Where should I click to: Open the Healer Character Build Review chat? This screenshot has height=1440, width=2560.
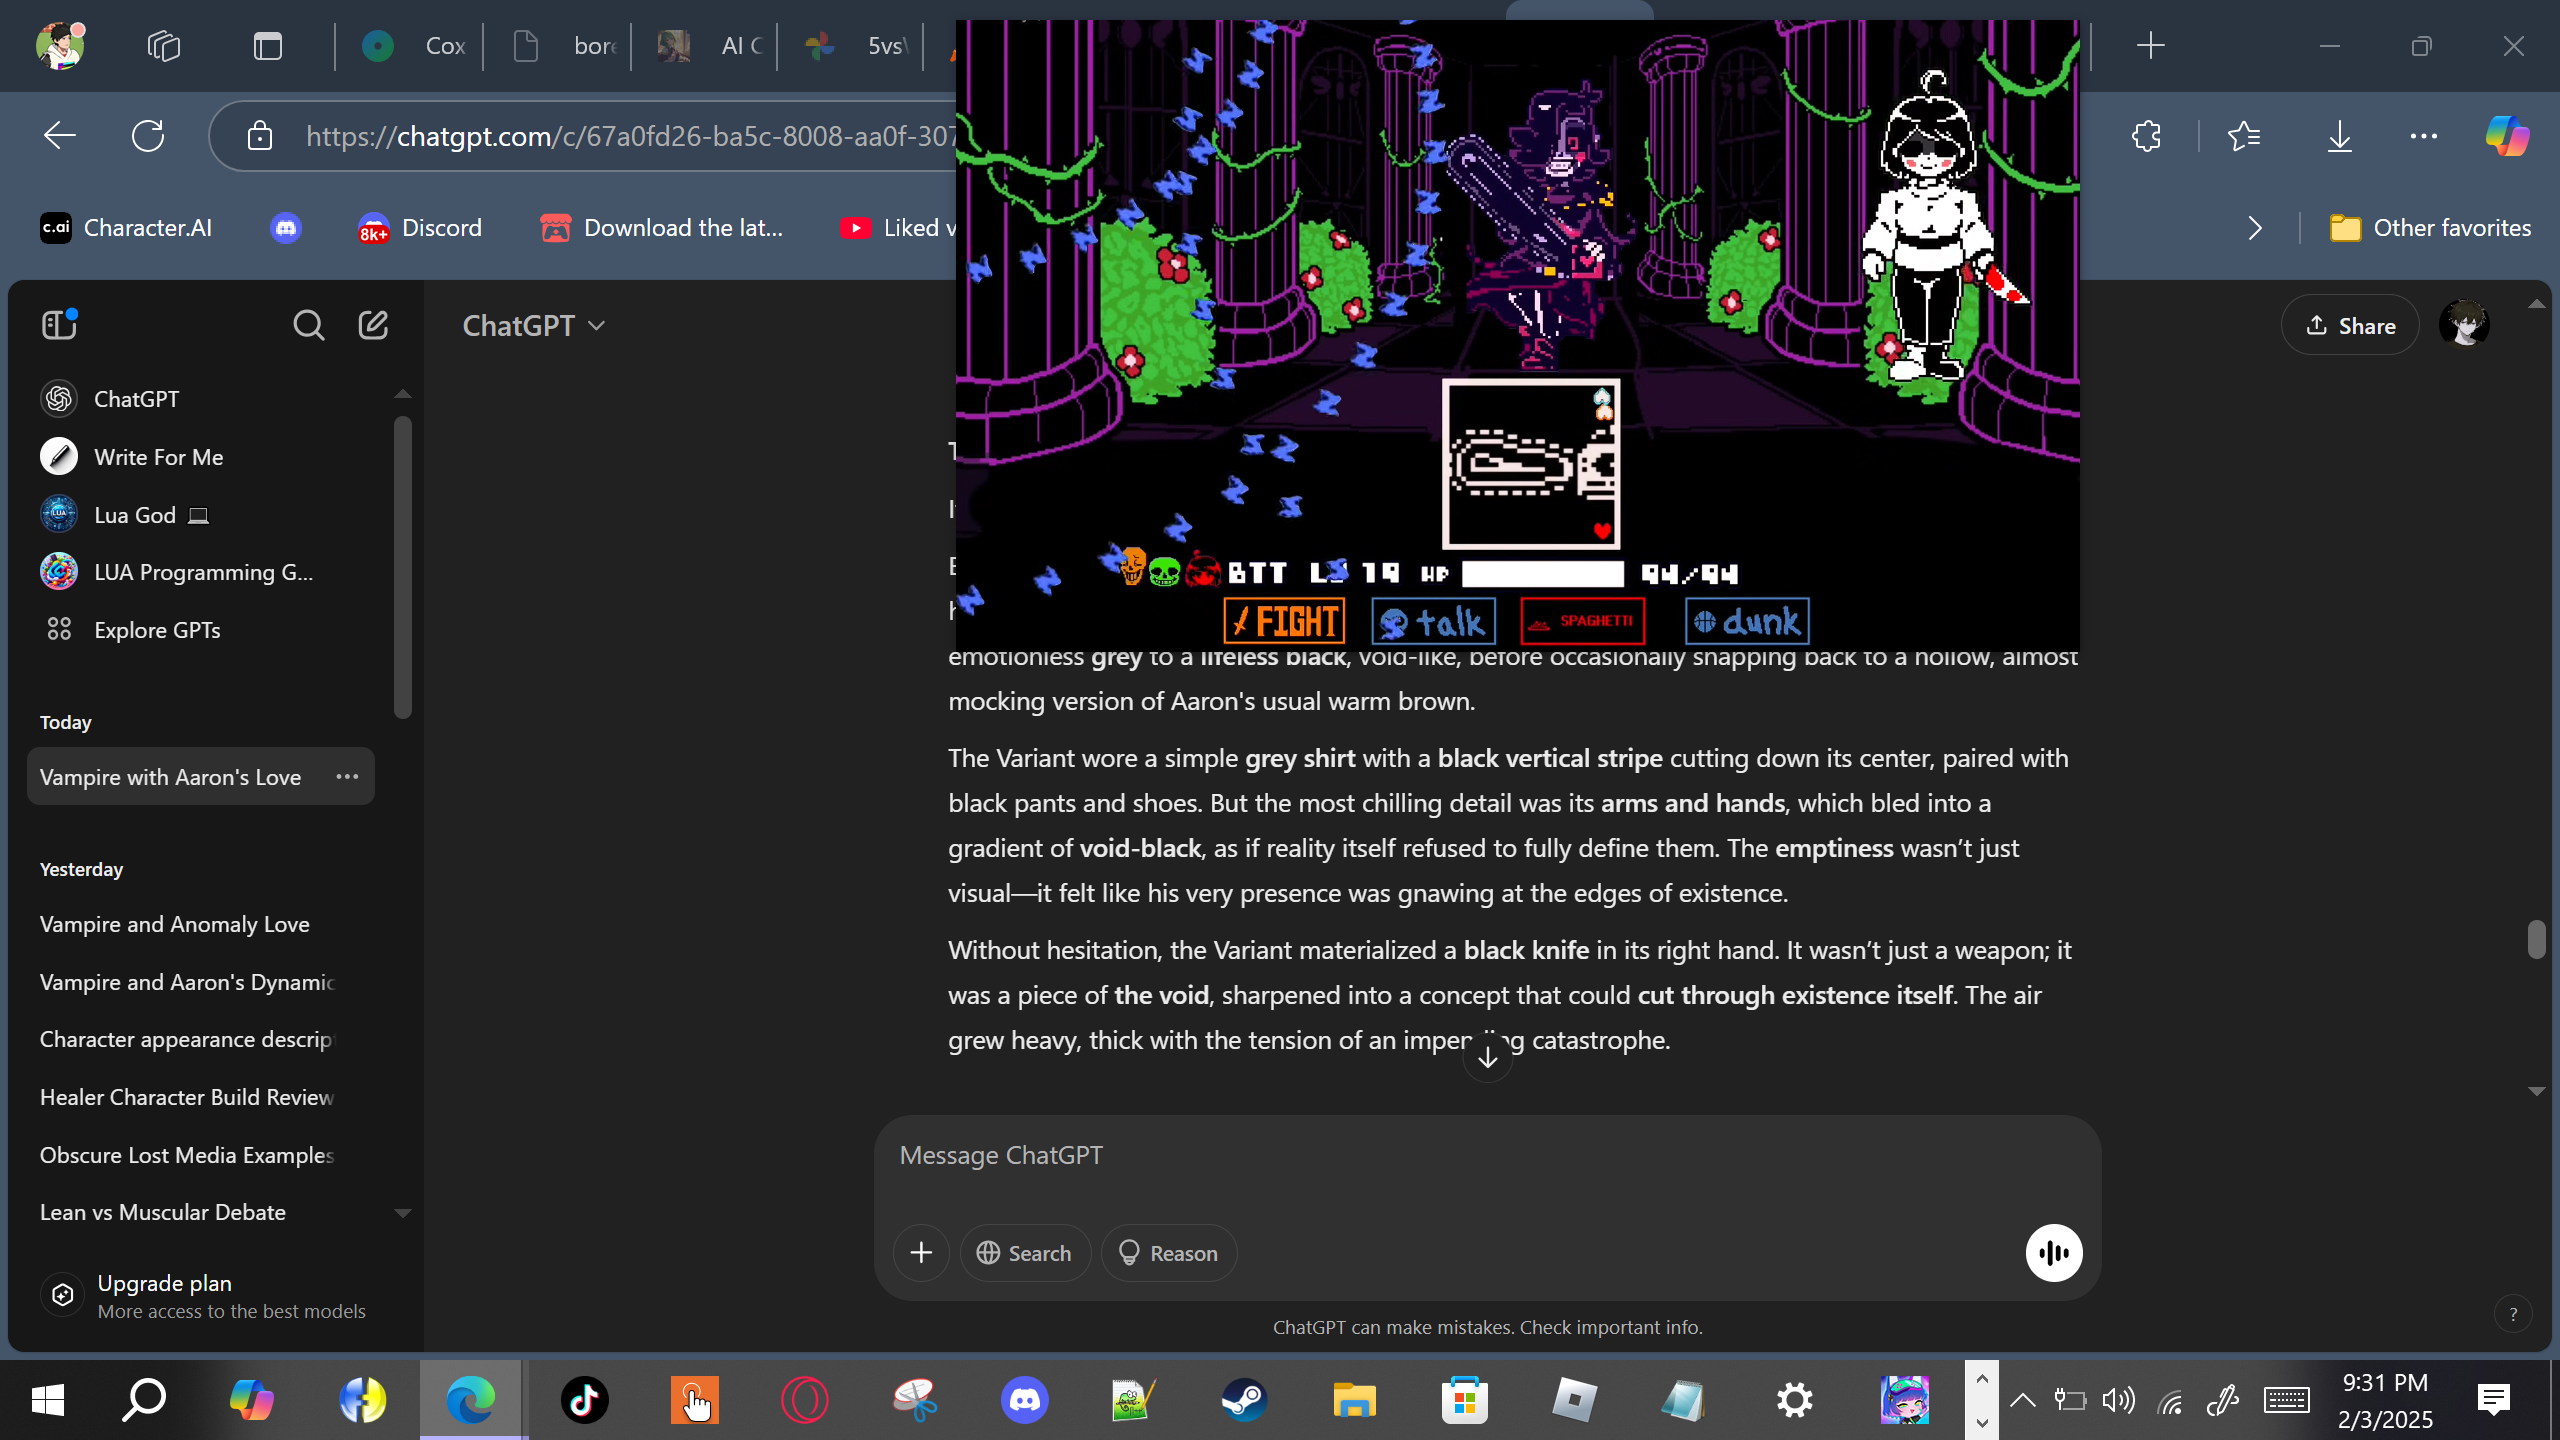[x=200, y=1097]
